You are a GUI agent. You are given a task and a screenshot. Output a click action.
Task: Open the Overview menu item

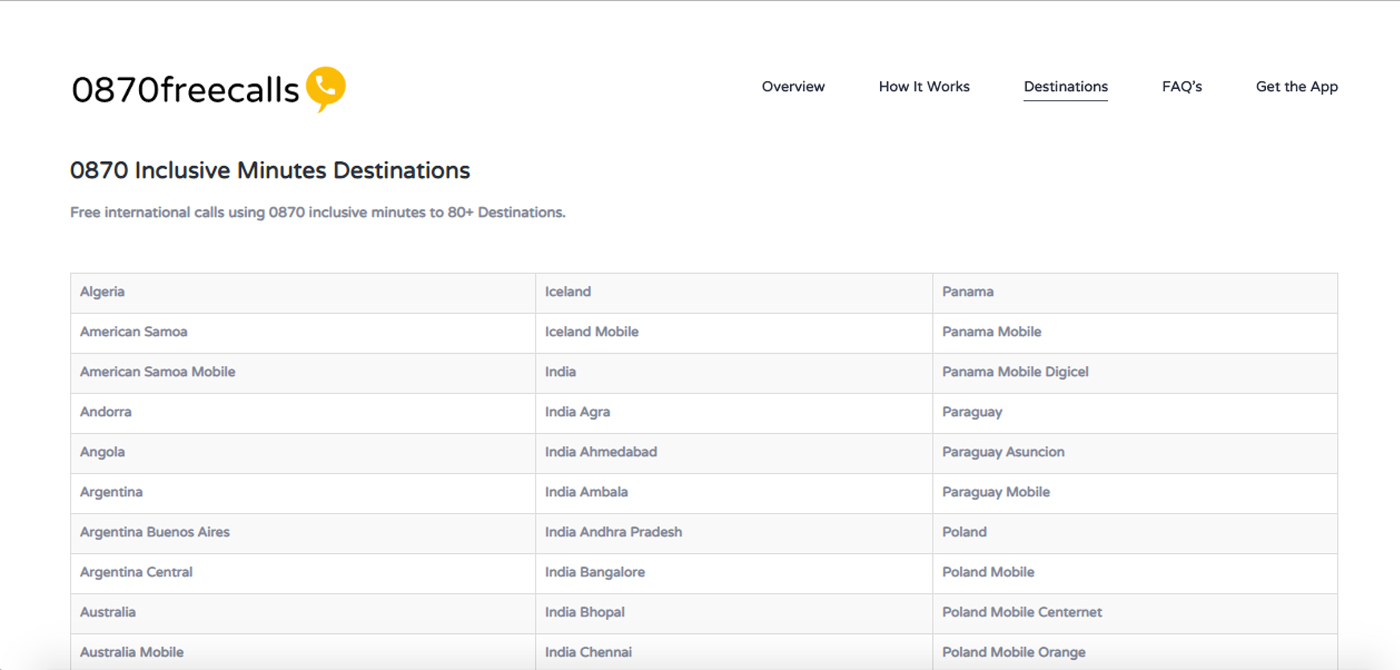[793, 86]
